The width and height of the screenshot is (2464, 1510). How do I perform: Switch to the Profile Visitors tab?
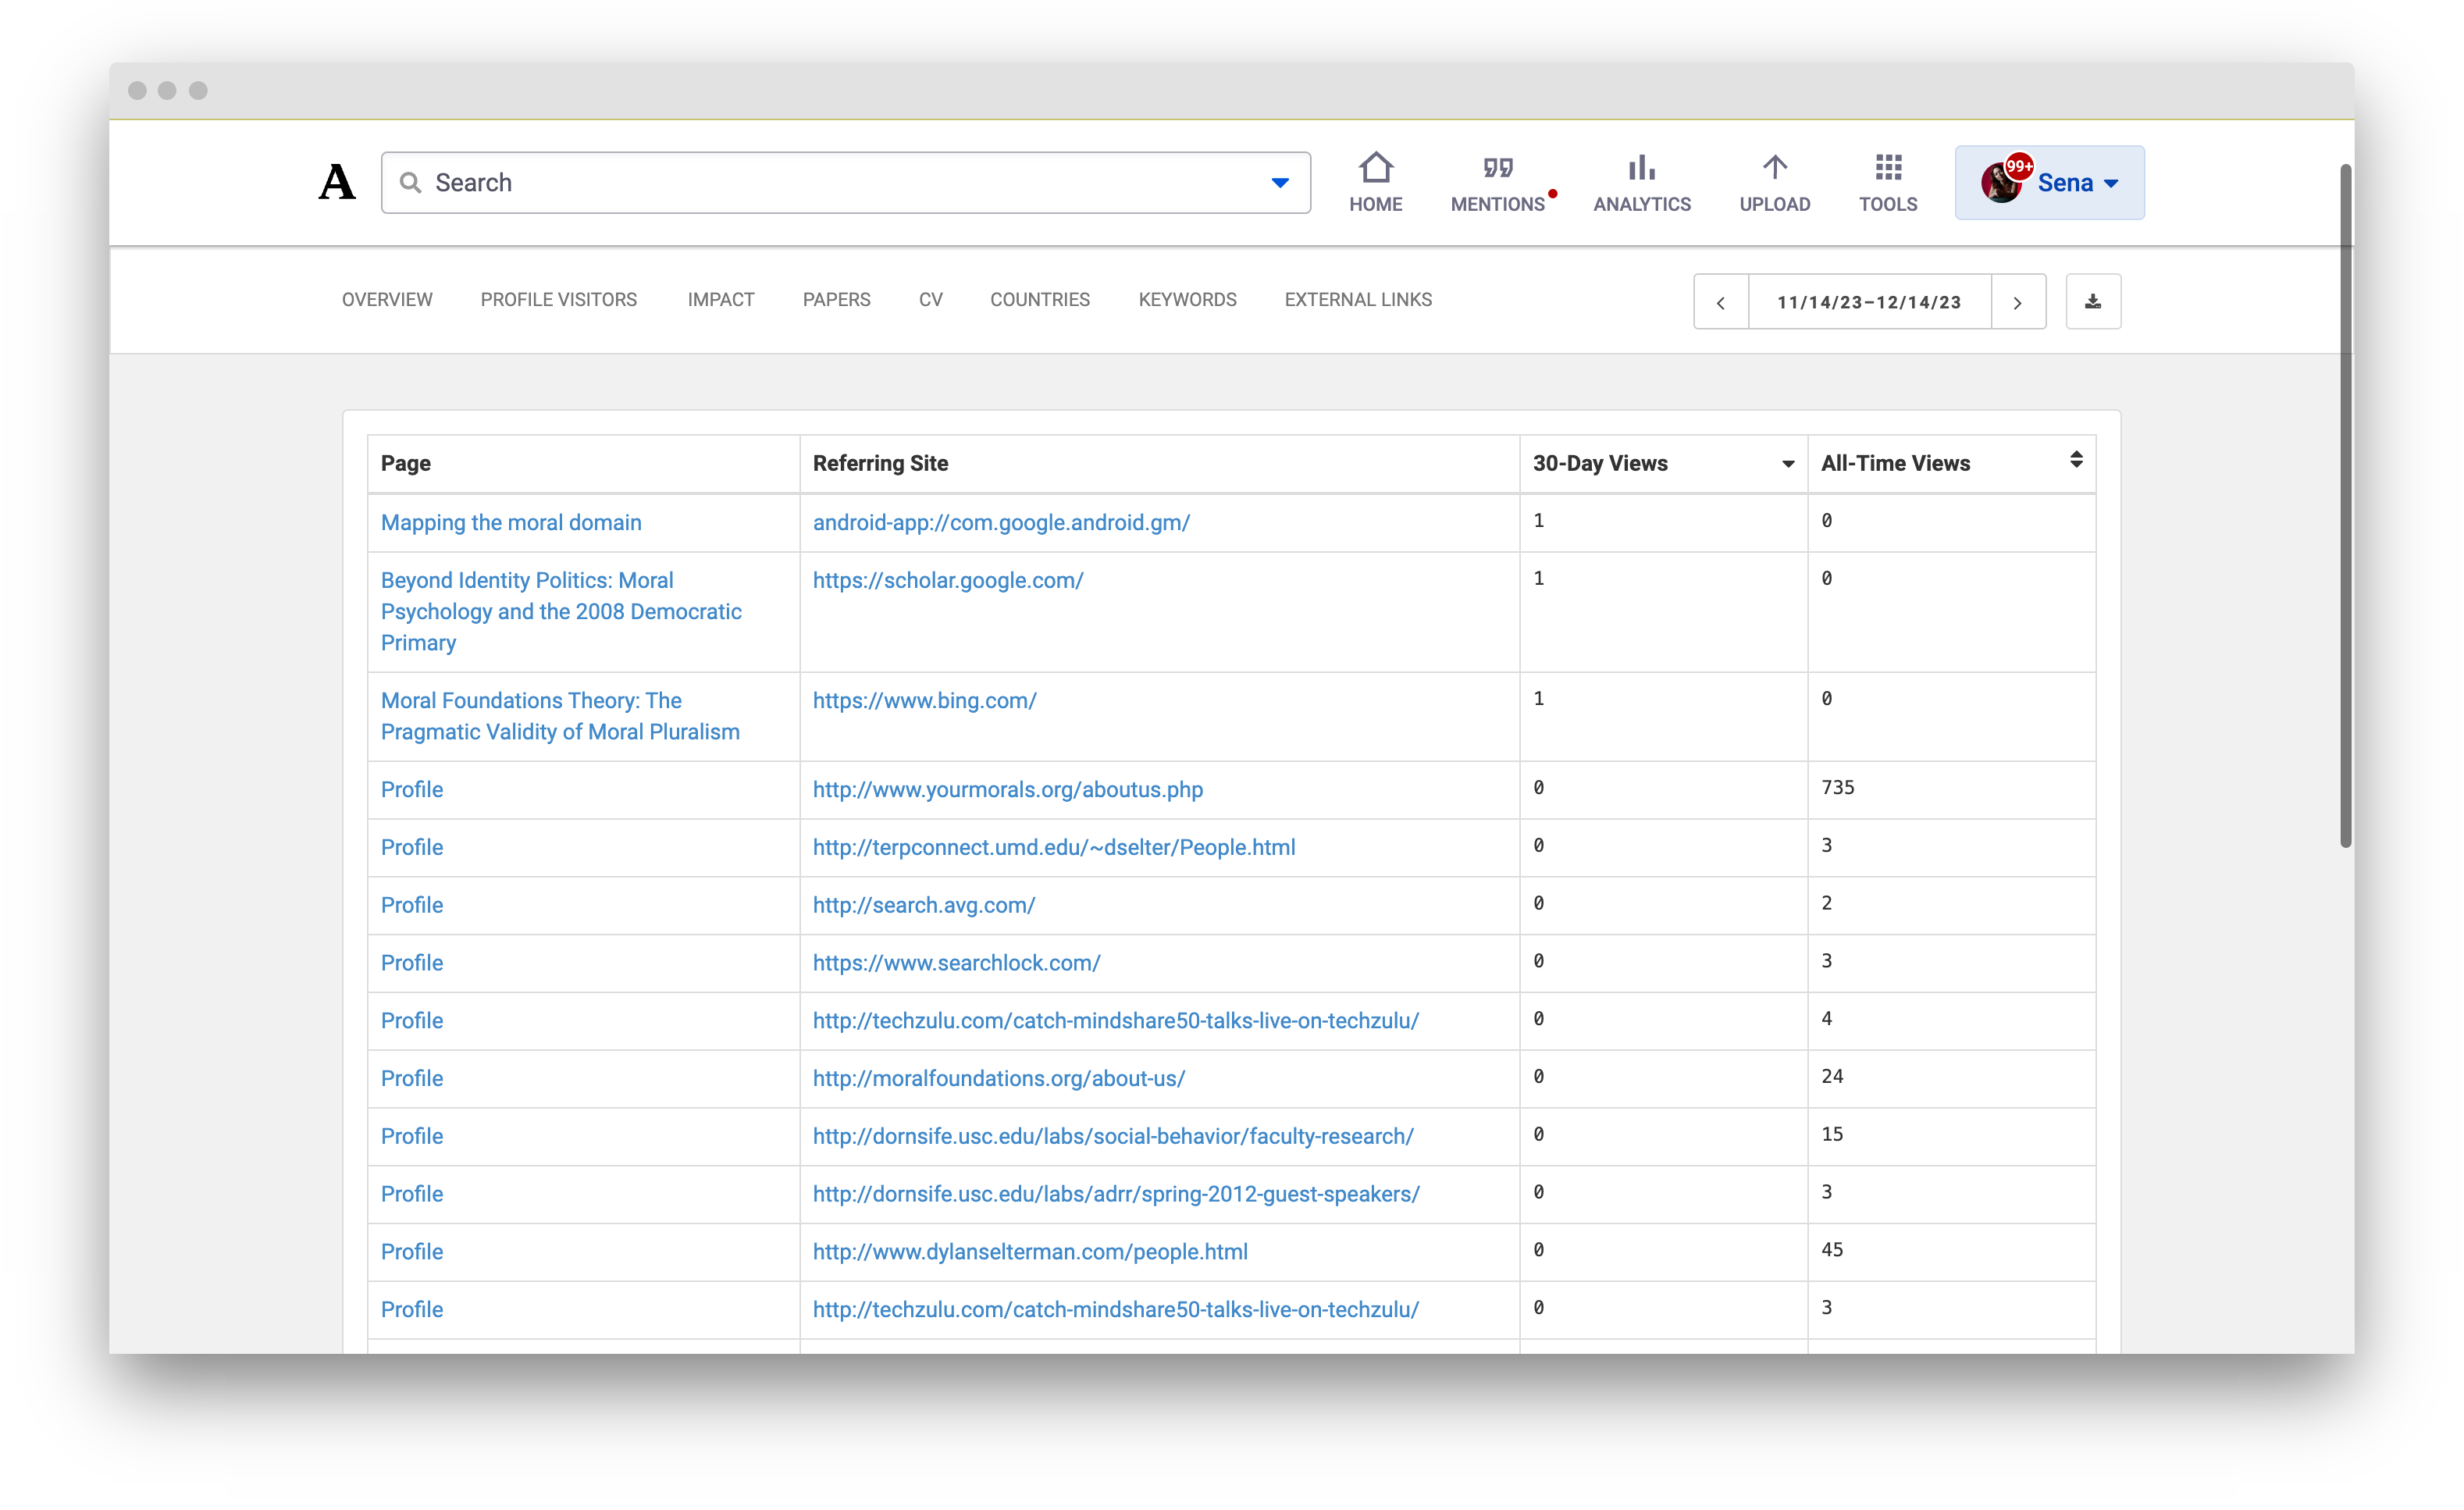point(558,299)
